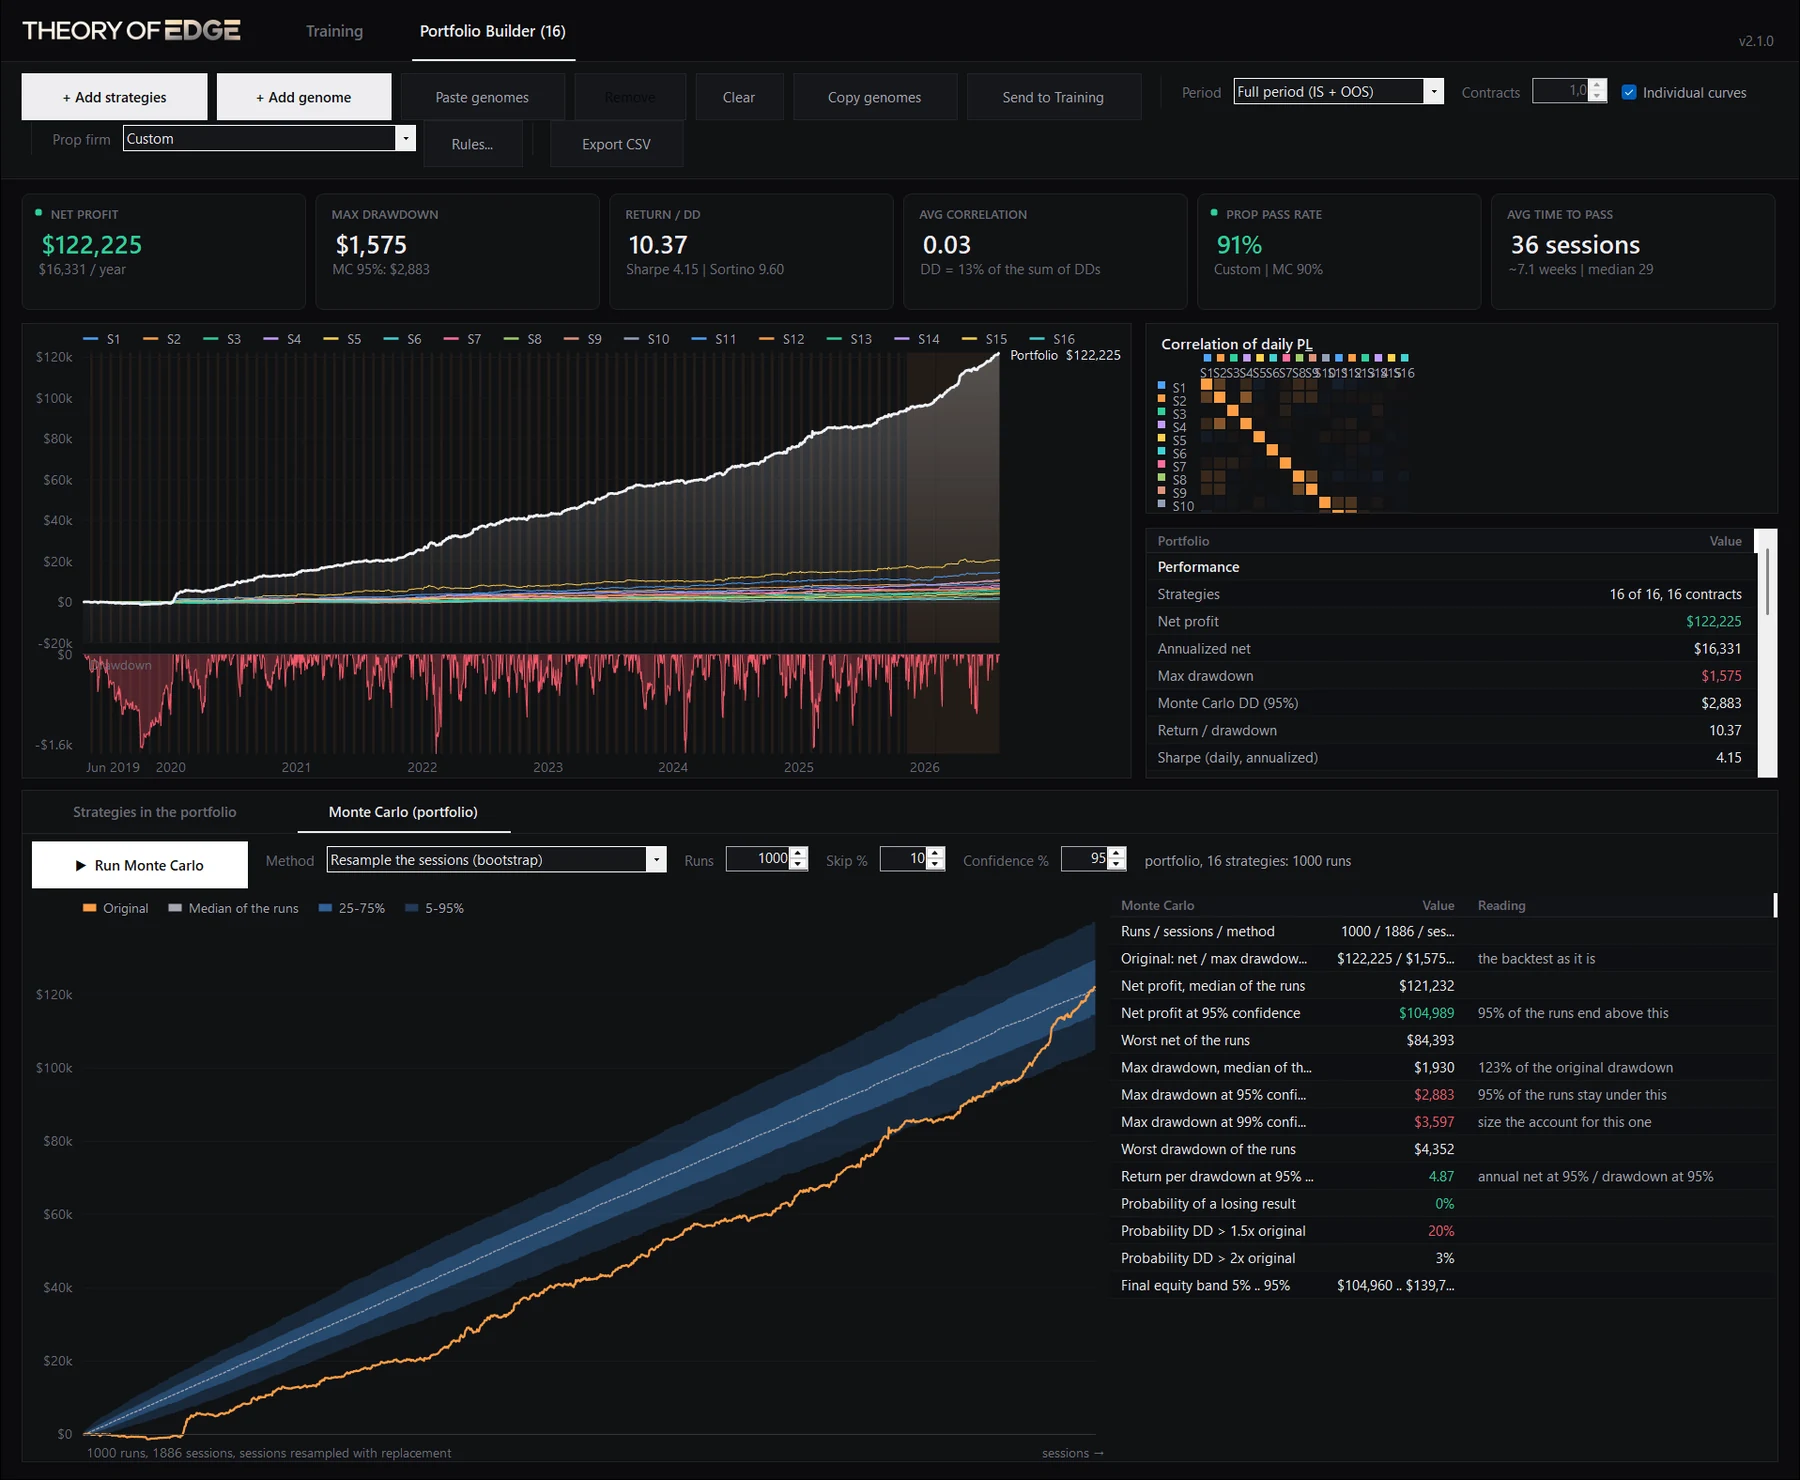The width and height of the screenshot is (1800, 1480).
Task: Click the Monte Carlo DD (95%) row
Action: pos(1449,703)
